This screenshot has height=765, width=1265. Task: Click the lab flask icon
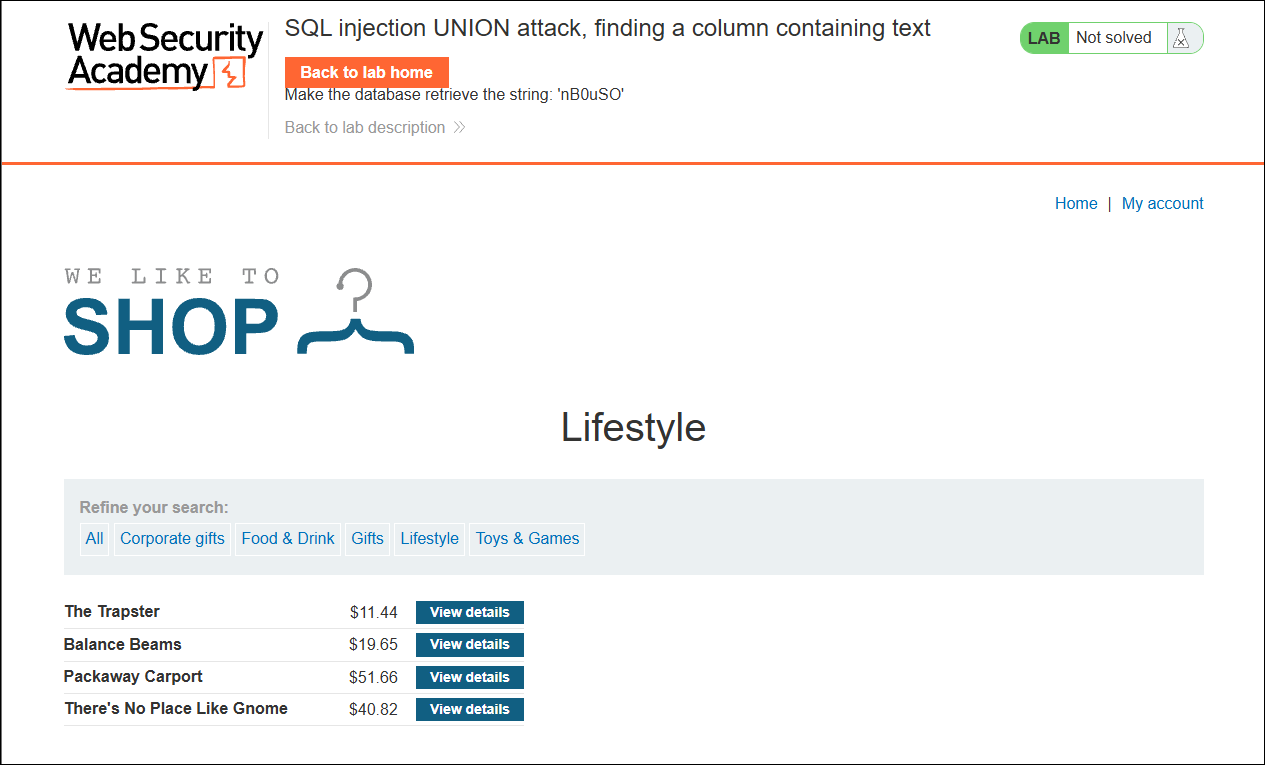(1181, 38)
